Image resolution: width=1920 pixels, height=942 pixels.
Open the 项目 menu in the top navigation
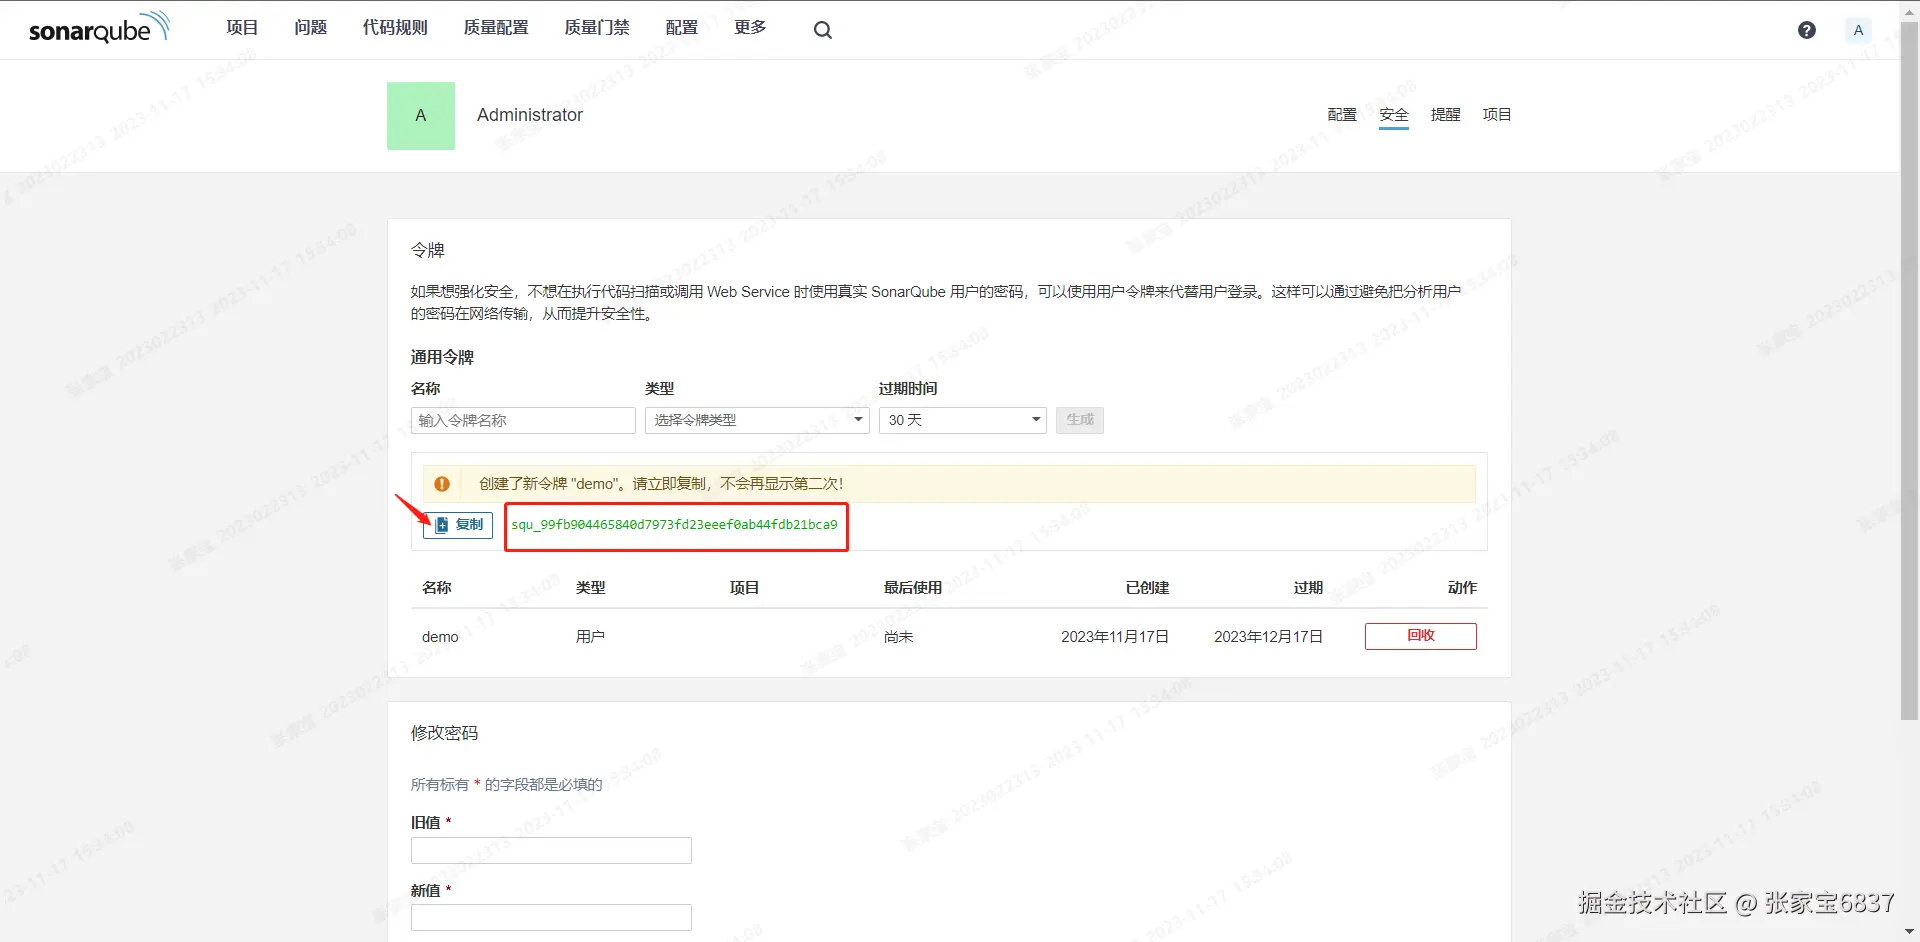(x=242, y=28)
